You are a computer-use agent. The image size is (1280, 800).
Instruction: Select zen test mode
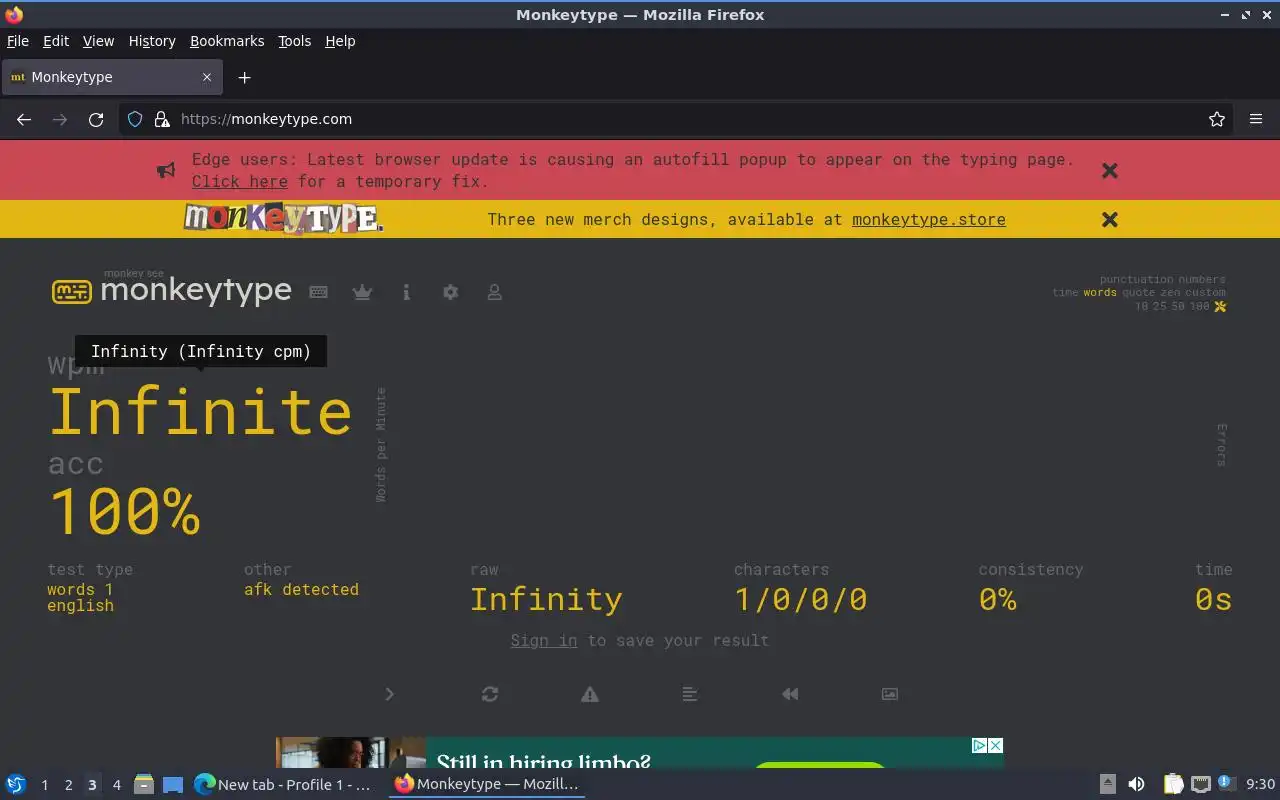click(x=1170, y=293)
